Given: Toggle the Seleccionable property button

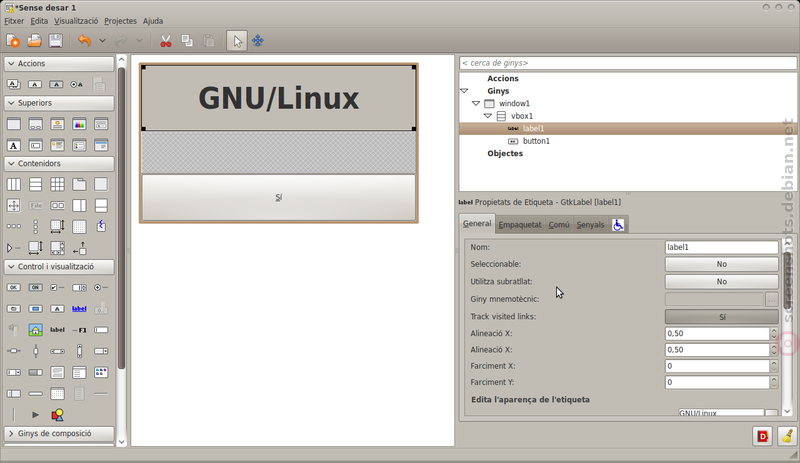Looking at the screenshot, I should pyautogui.click(x=721, y=264).
